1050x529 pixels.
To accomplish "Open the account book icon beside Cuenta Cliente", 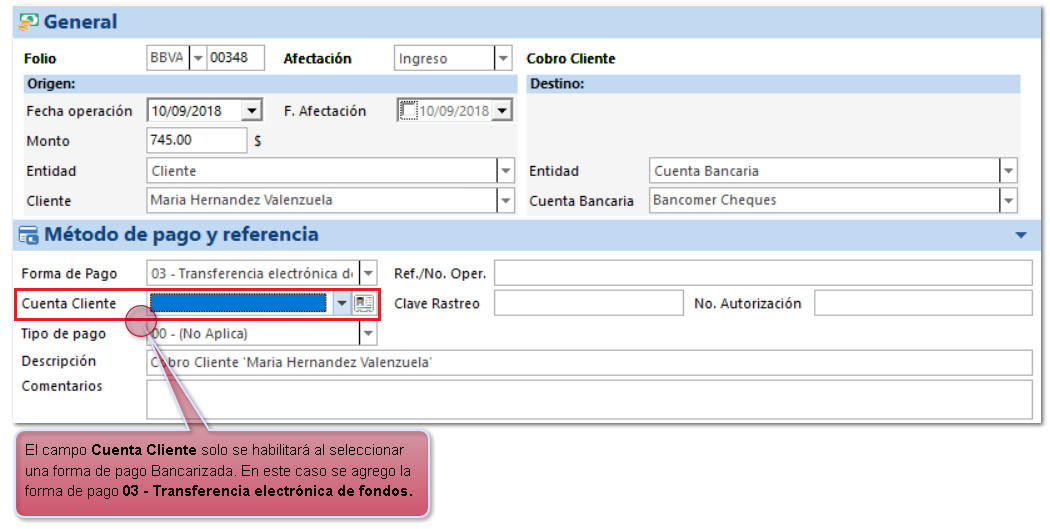I will [x=364, y=303].
